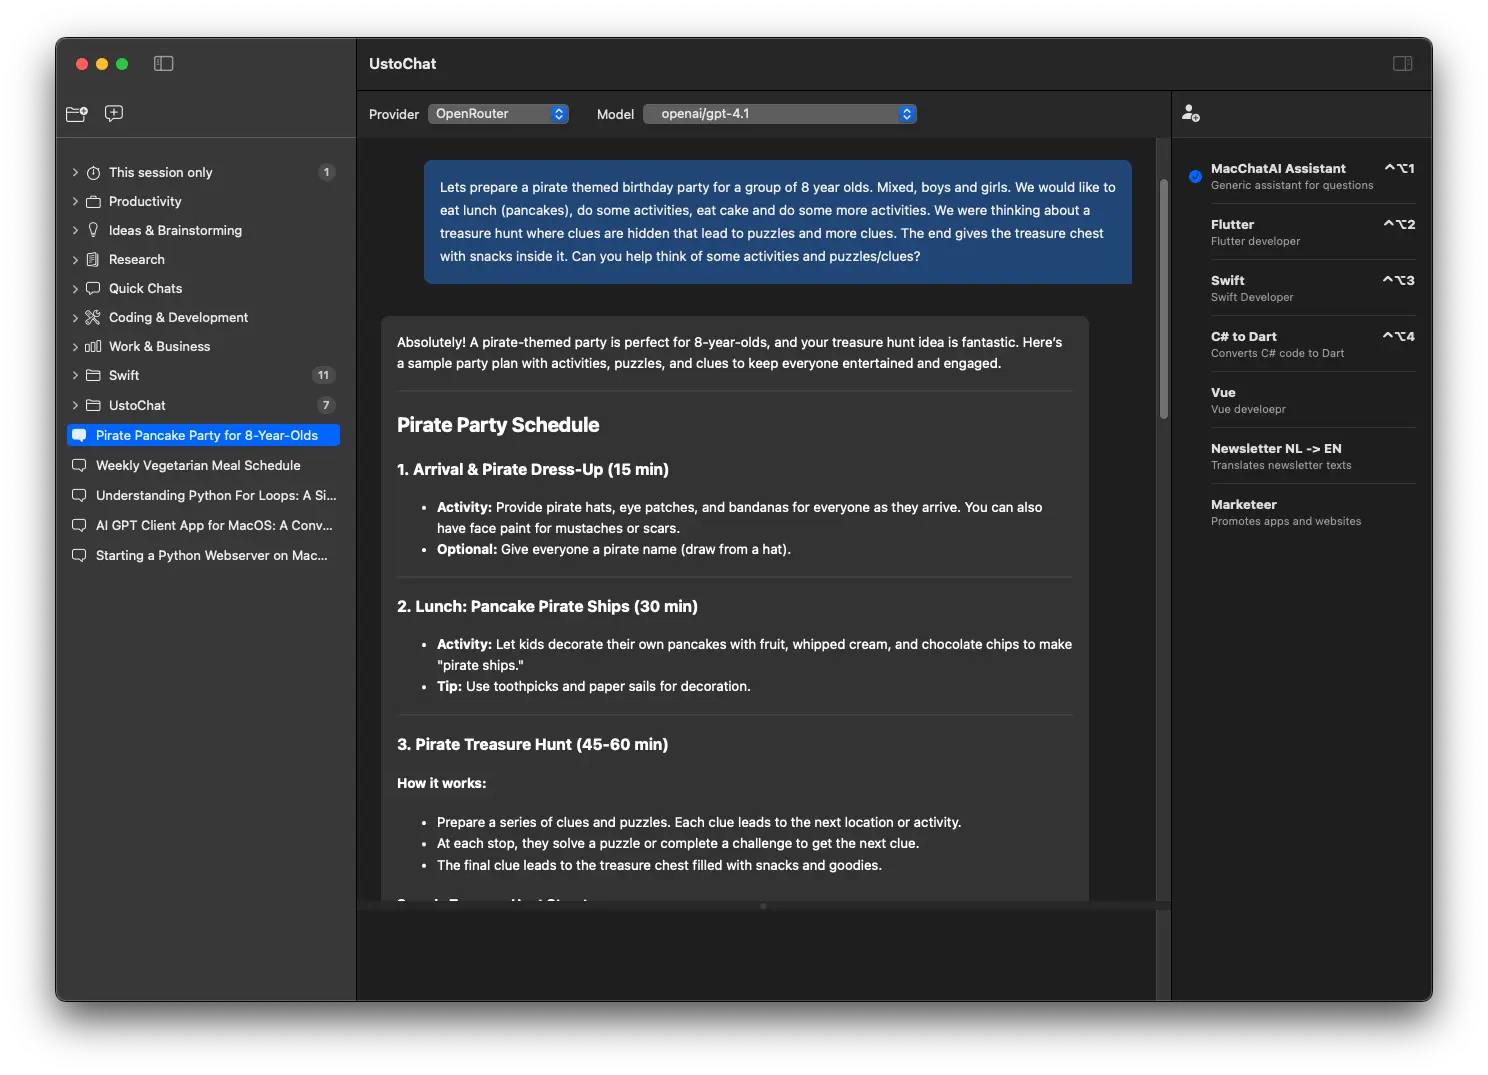This screenshot has height=1075, width=1488.
Task: Open the Provider dropdown showing OpenRouter
Action: pyautogui.click(x=498, y=114)
